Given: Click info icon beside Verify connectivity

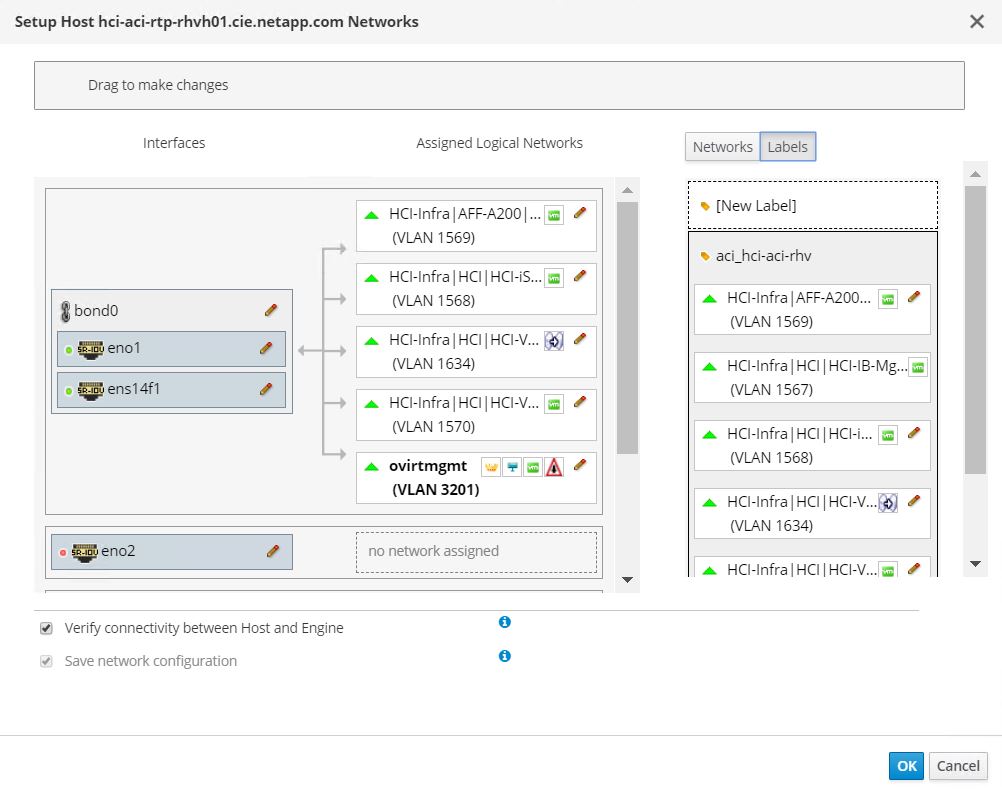Looking at the screenshot, I should click(505, 622).
